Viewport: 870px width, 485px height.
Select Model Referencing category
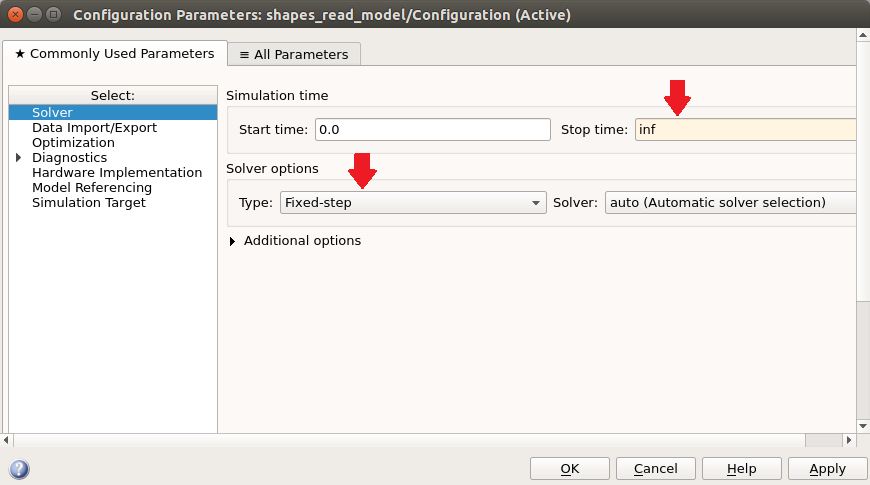click(92, 188)
